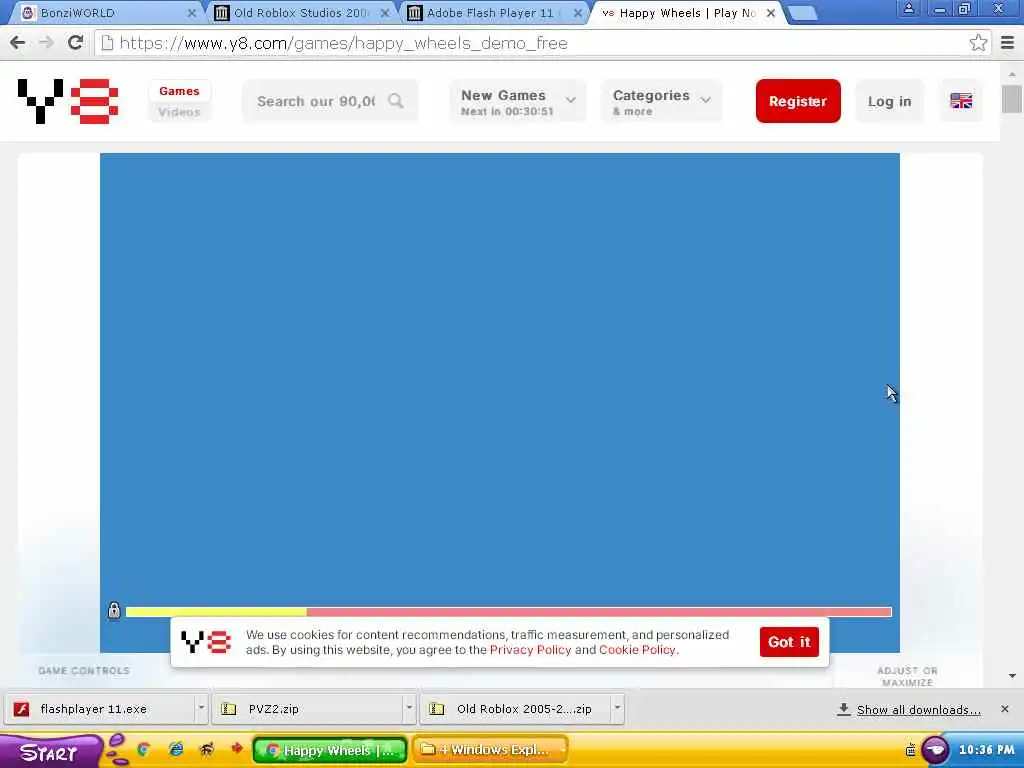Accept cookies with Got it button
Image resolution: width=1024 pixels, height=768 pixels.
(789, 642)
